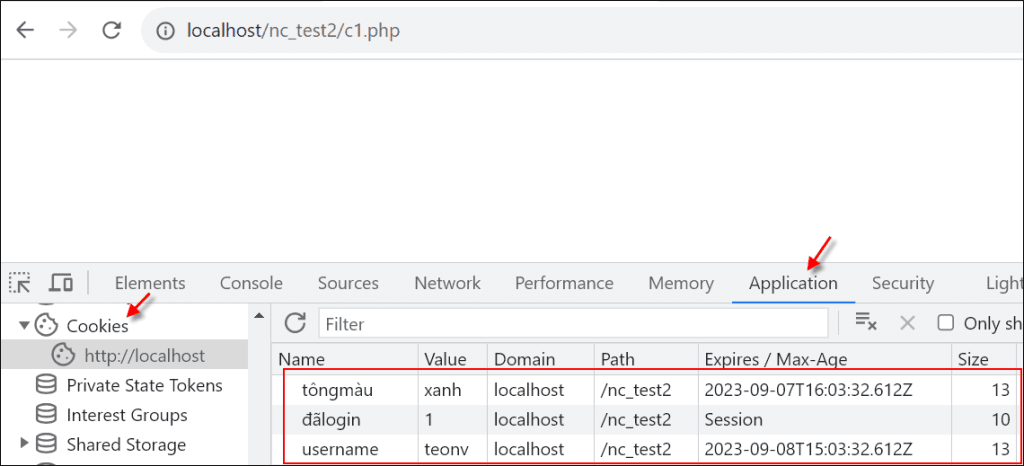1024x466 pixels.
Task: Expand the Shared Storage tree node
Action: coord(24,443)
